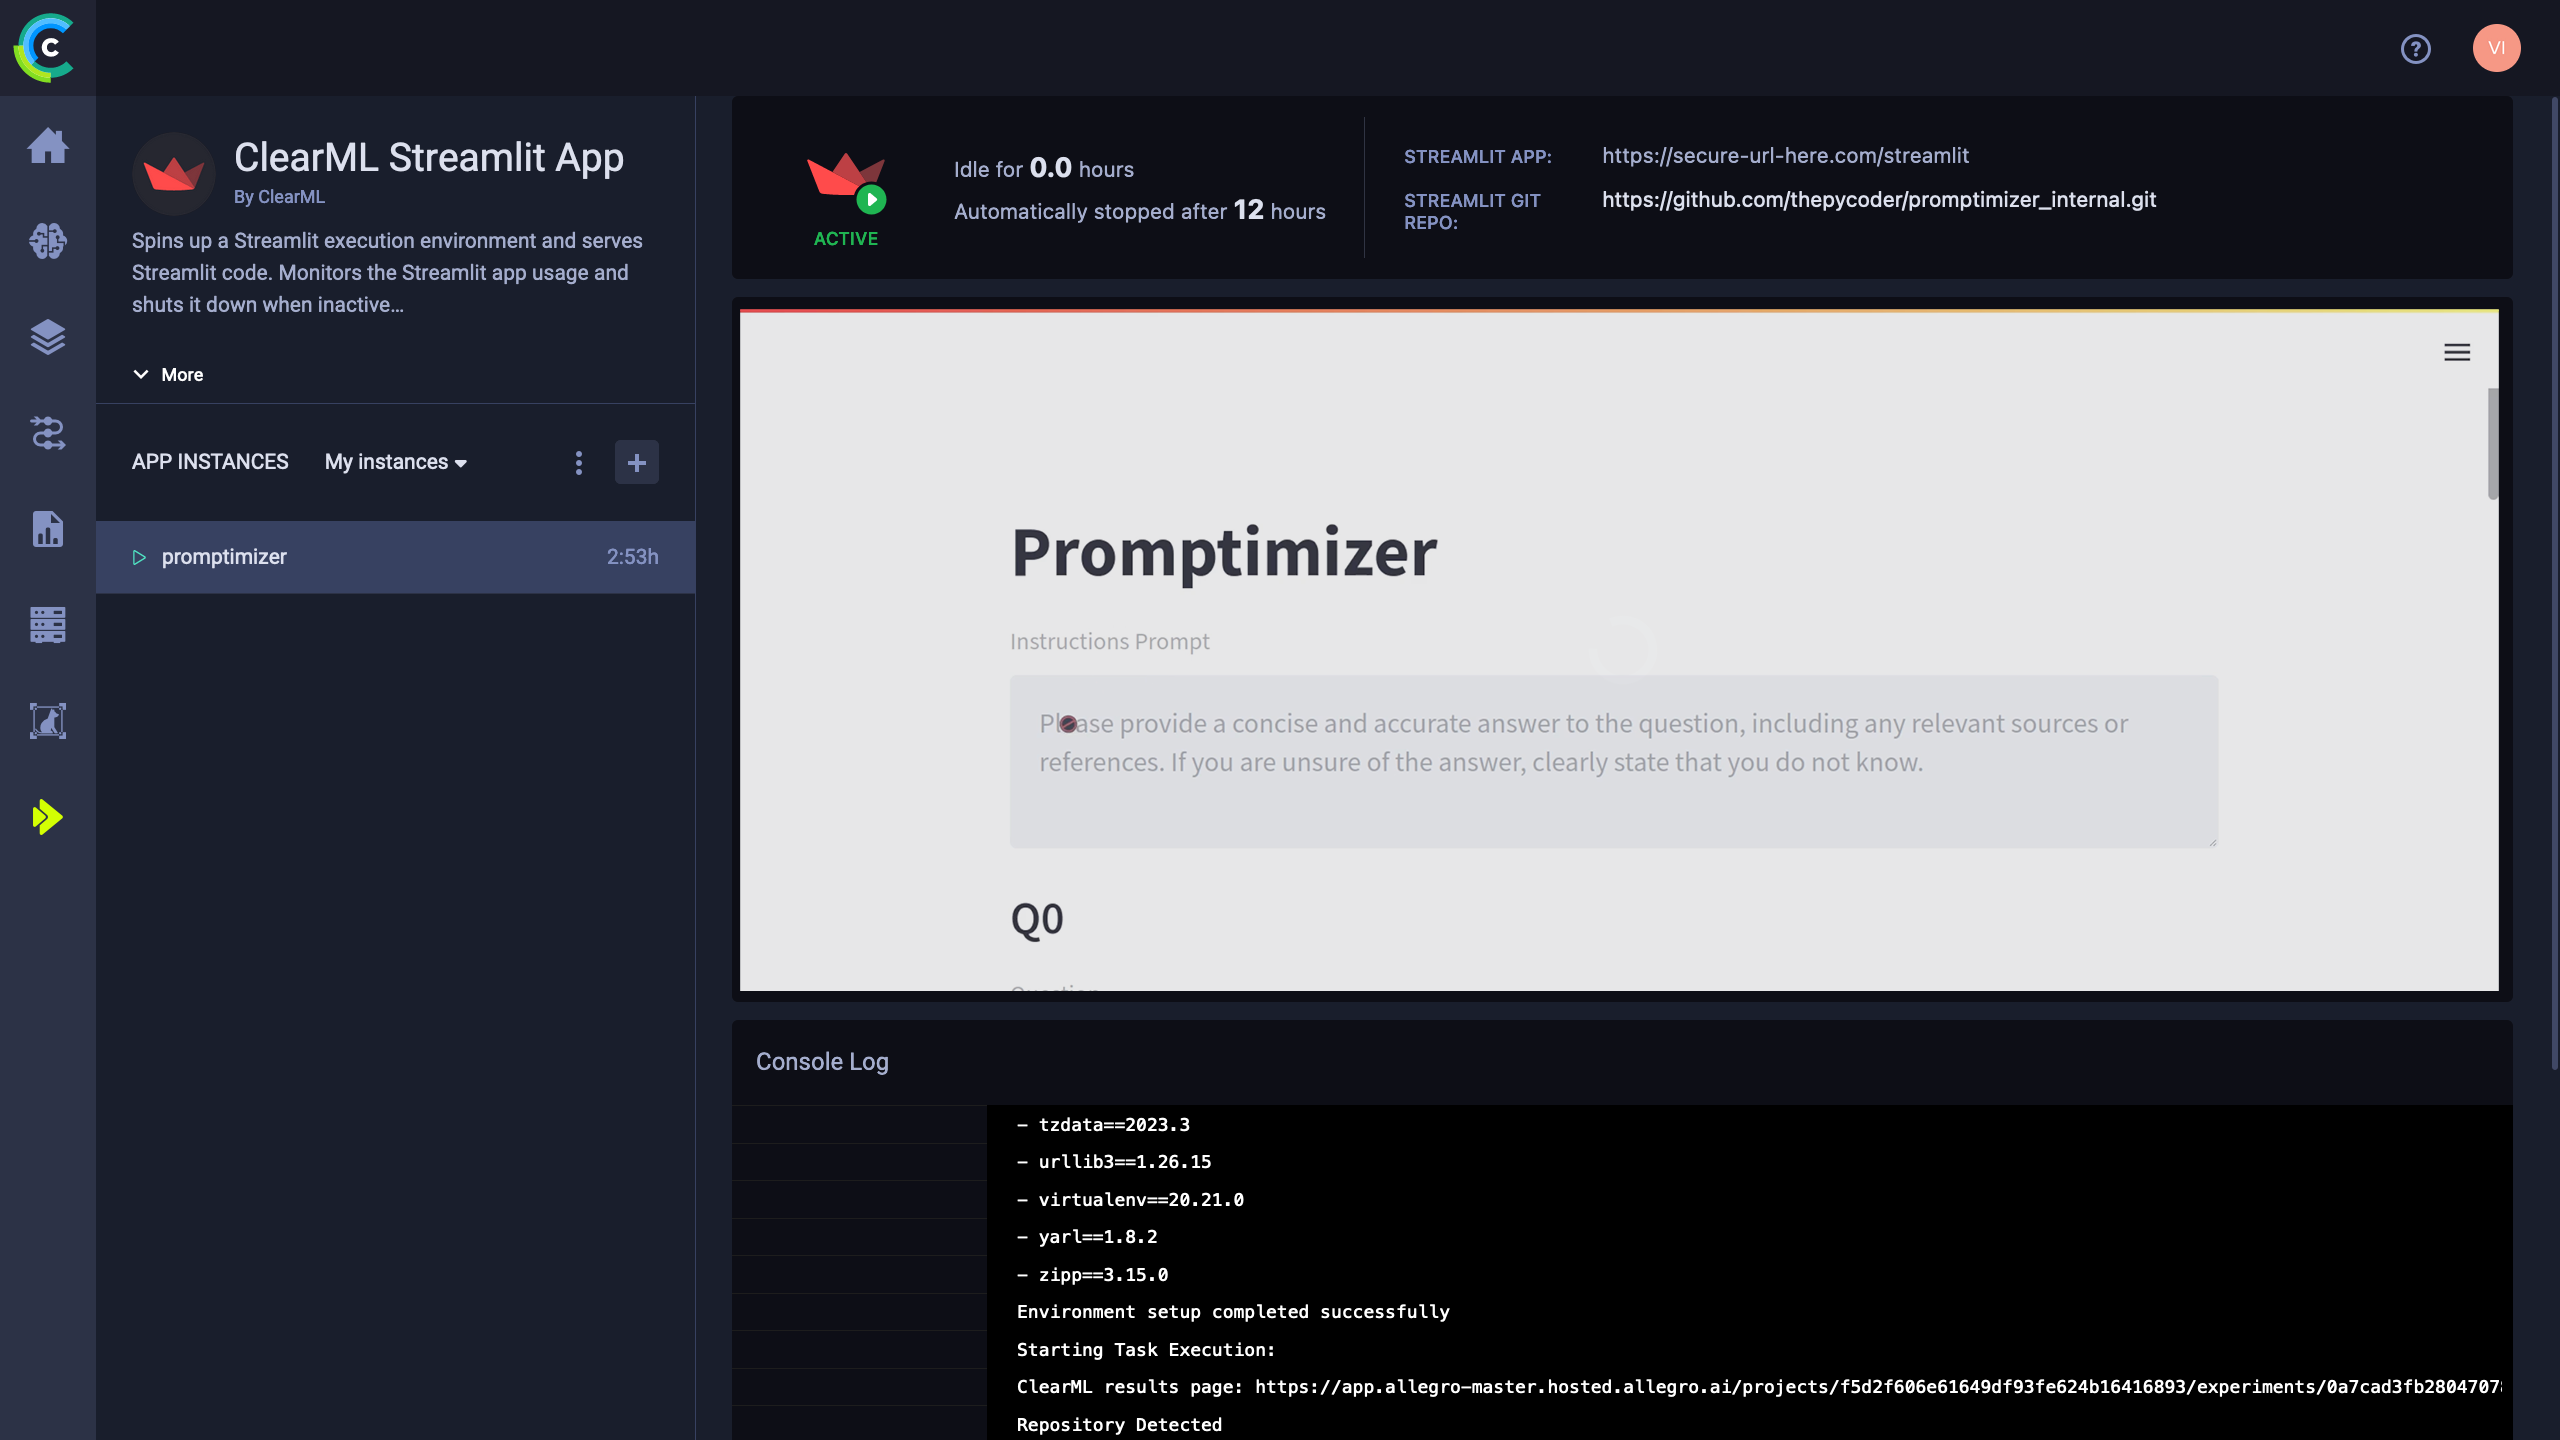Click the 2:53h runtime value

[x=633, y=557]
